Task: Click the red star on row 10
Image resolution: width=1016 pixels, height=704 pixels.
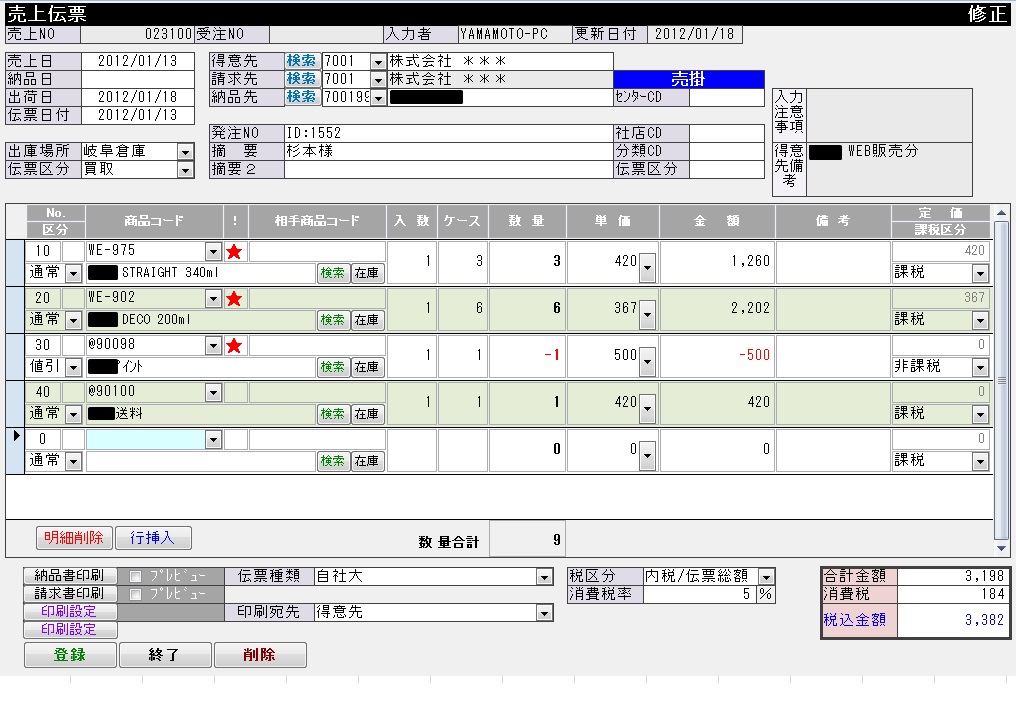Action: [x=235, y=251]
